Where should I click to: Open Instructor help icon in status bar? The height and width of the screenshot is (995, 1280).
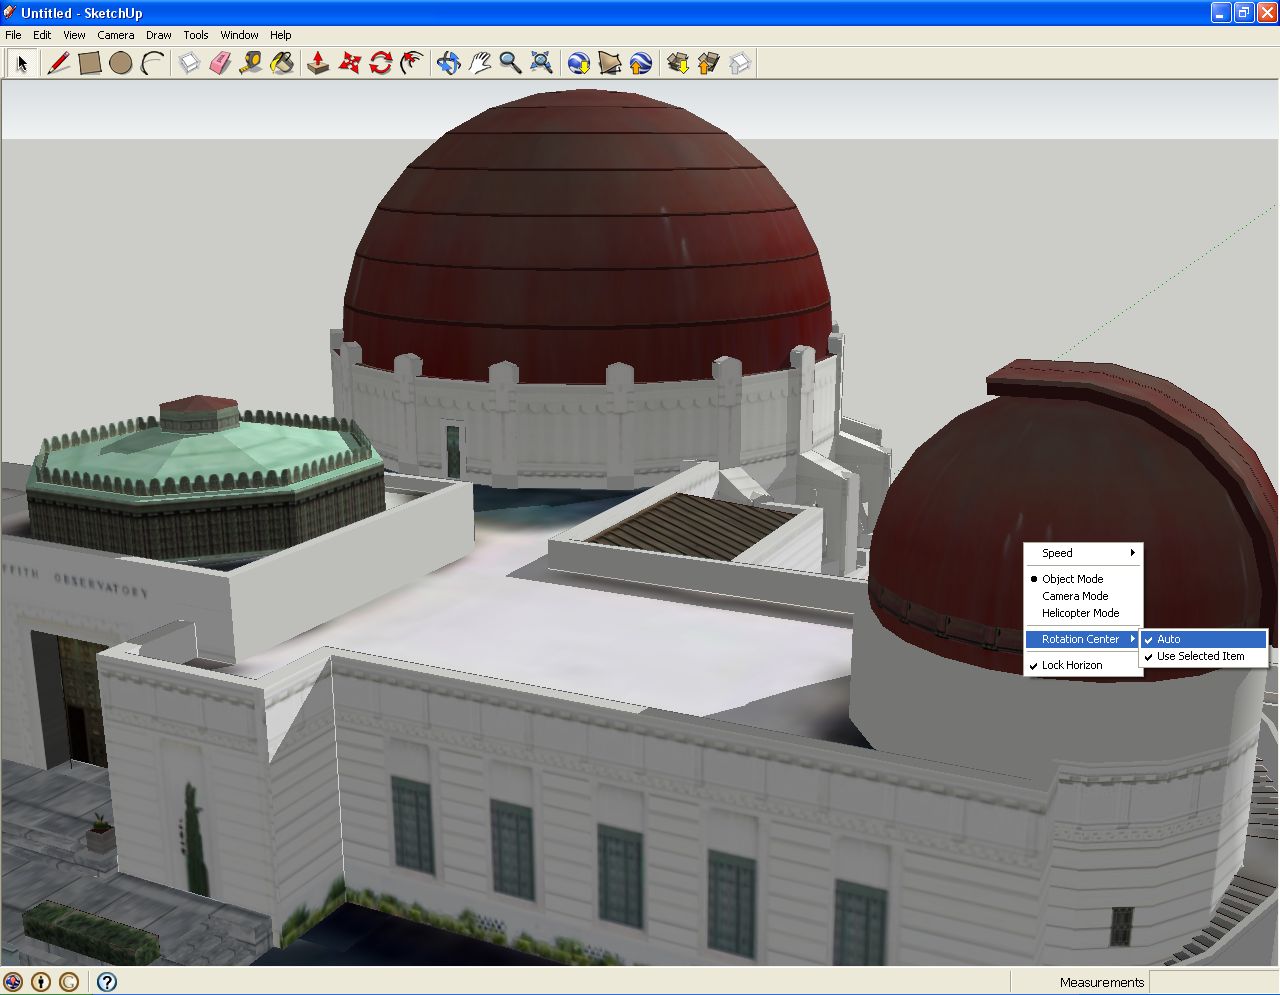pyautogui.click(x=107, y=982)
